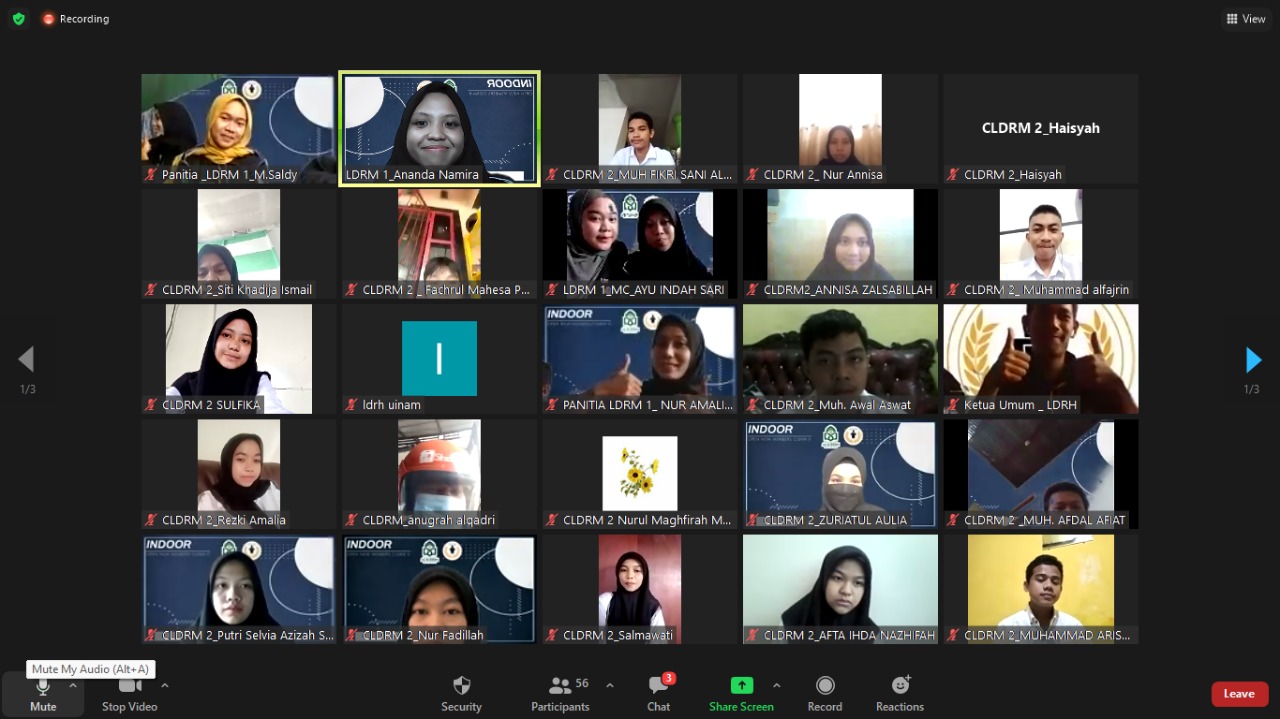This screenshot has width=1280, height=719.
Task: Go to previous gallery page arrow
Action: pos(27,359)
